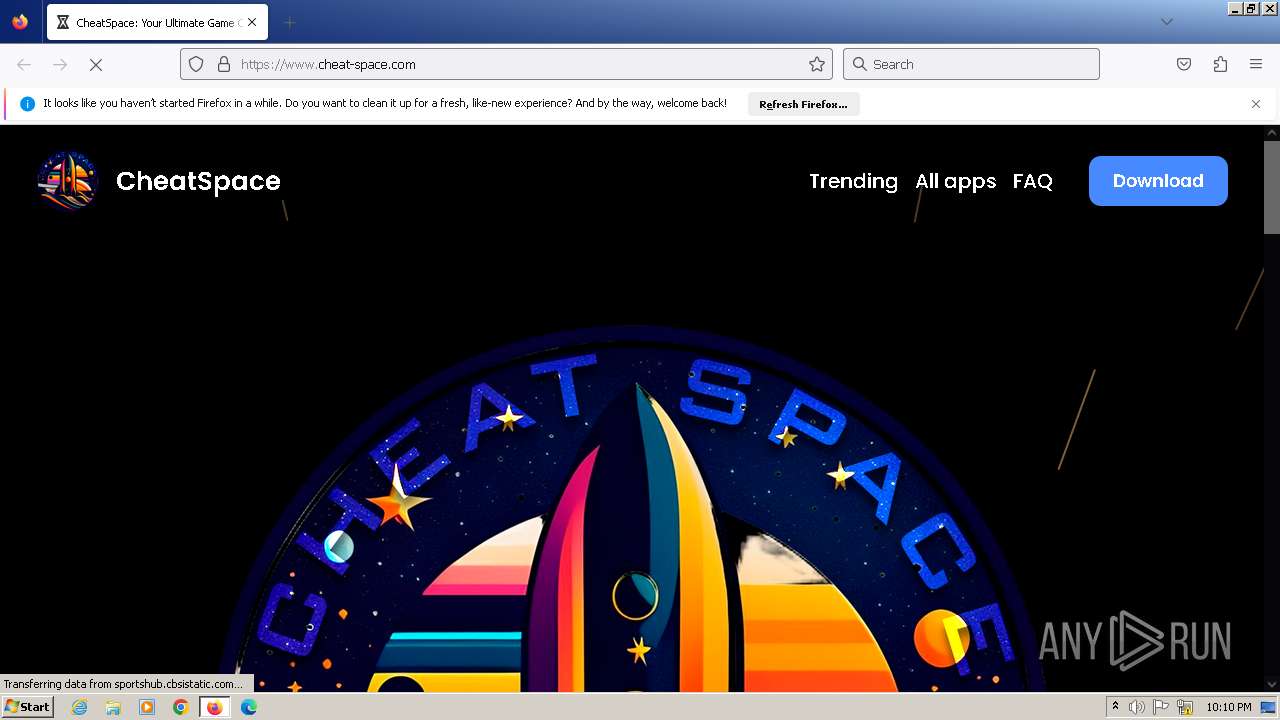Click the Show desktop button
This screenshot has width=1280, height=720.
tap(1269, 707)
